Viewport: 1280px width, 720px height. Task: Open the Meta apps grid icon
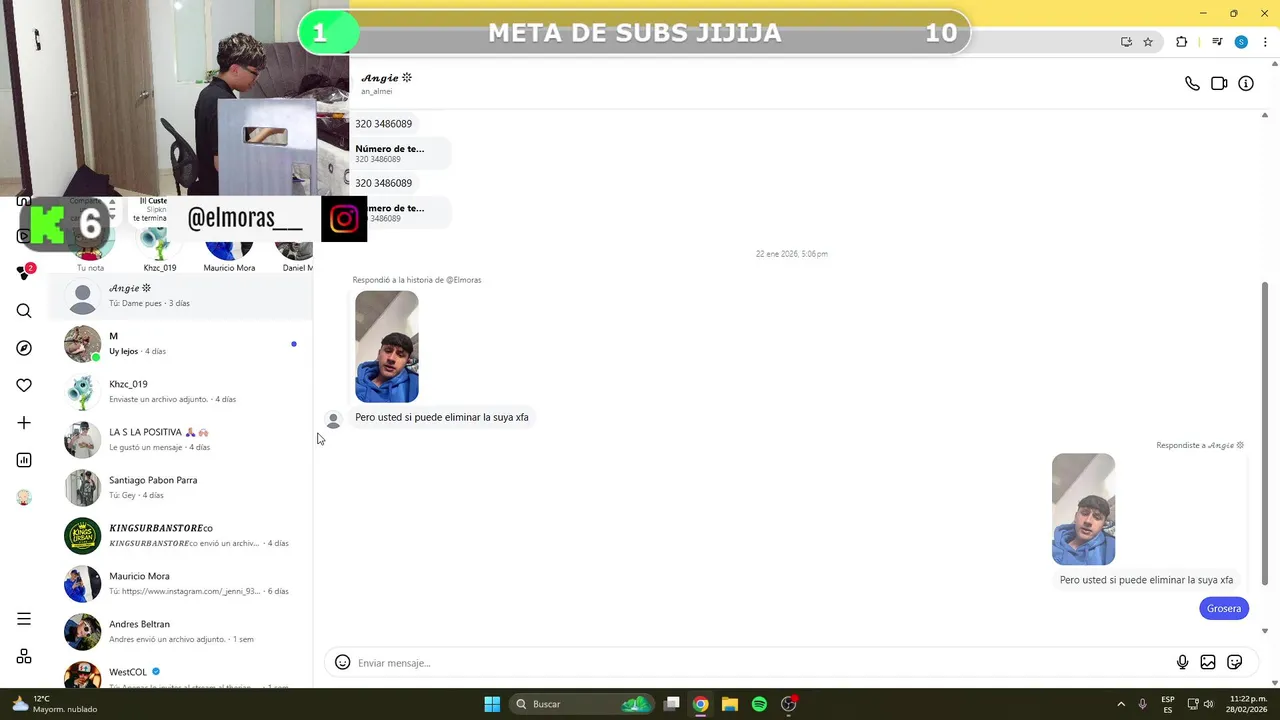point(24,656)
